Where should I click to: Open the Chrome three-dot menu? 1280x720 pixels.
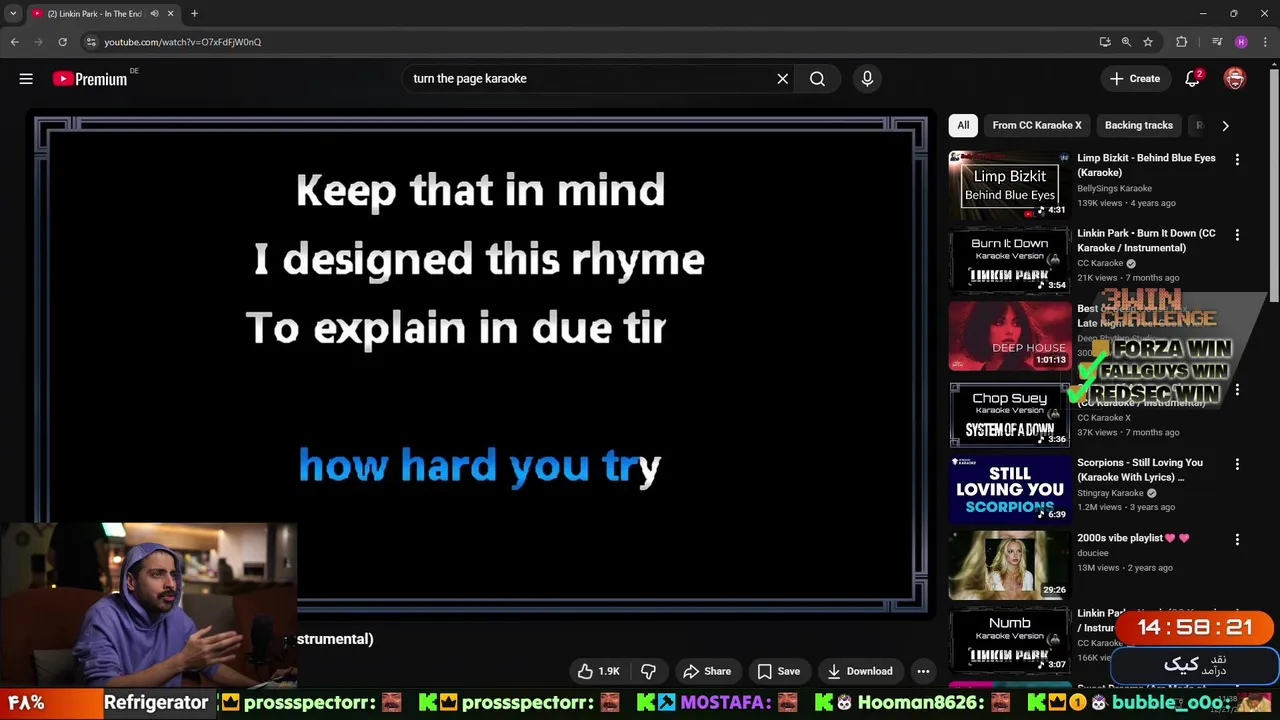(x=1265, y=42)
